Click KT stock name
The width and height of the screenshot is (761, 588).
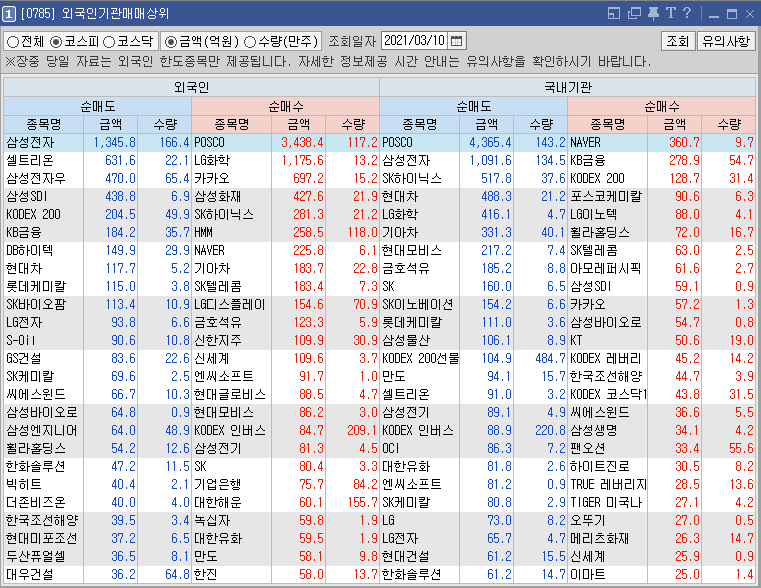click(576, 341)
